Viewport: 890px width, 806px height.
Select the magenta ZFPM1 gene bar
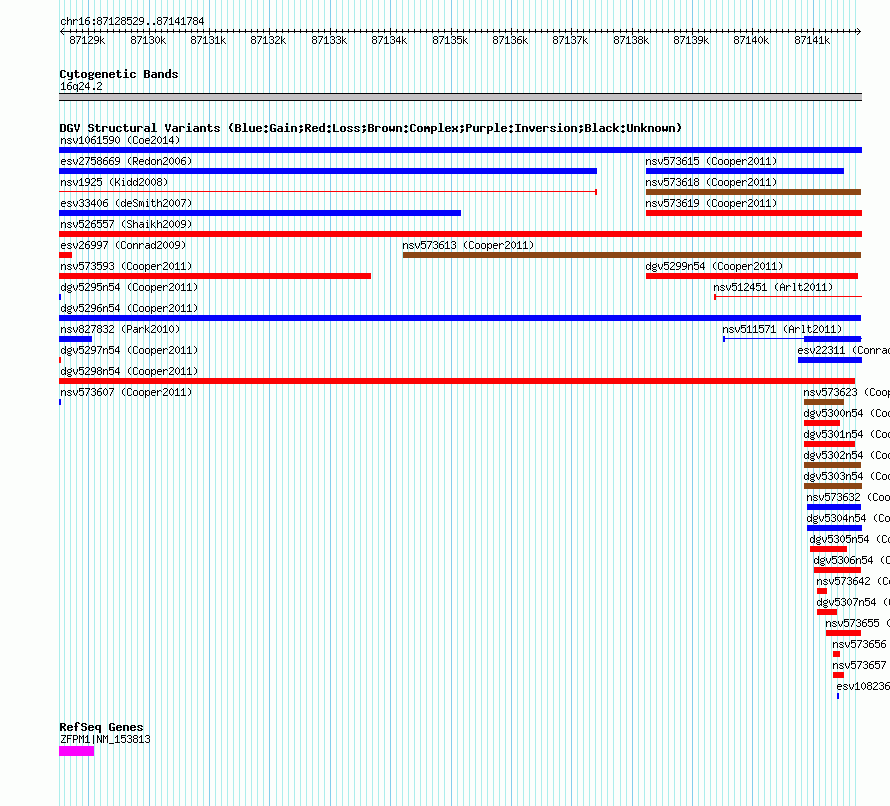coord(77,751)
